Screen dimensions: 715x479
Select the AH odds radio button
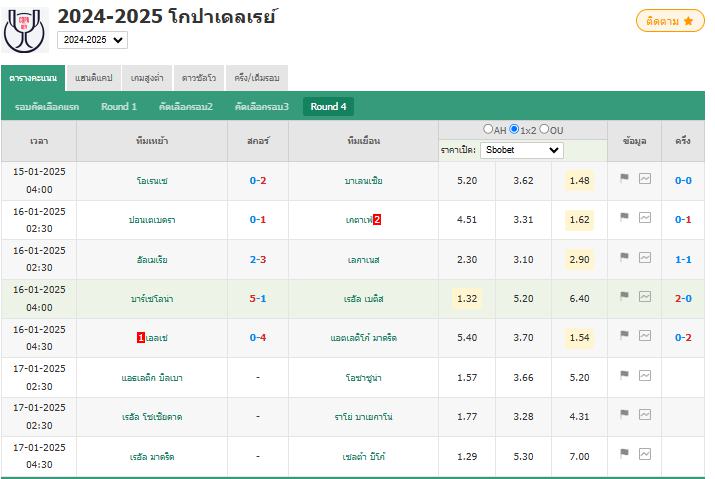pyautogui.click(x=488, y=129)
